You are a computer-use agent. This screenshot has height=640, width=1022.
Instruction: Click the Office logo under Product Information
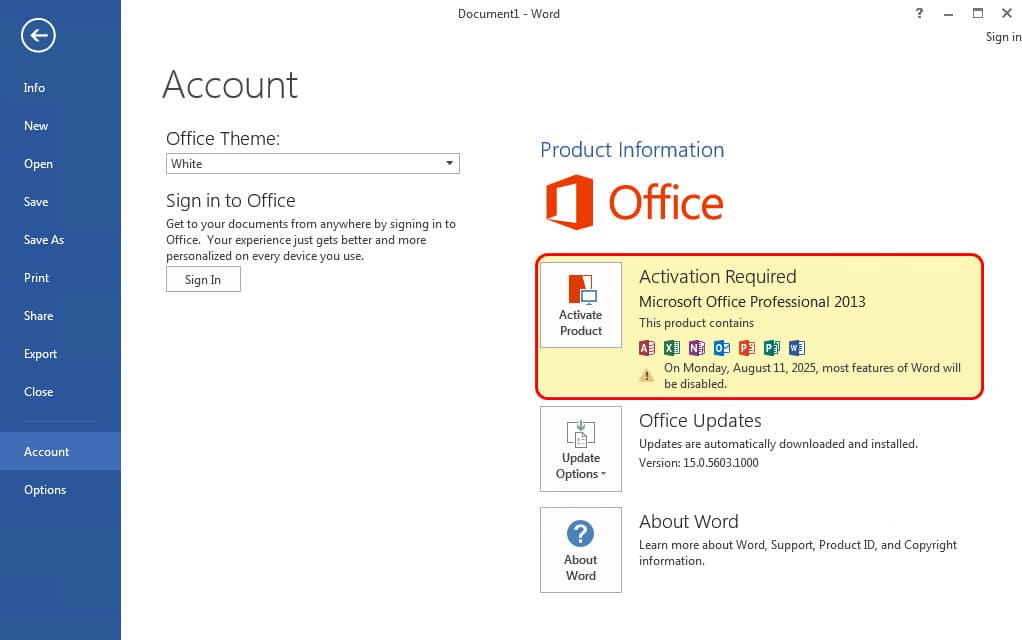pyautogui.click(x=634, y=202)
